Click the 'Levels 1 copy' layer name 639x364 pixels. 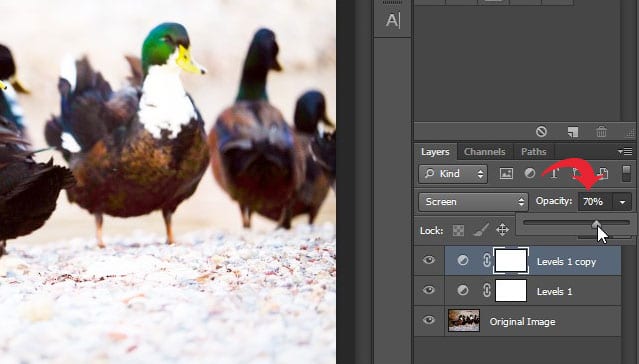pos(566,262)
